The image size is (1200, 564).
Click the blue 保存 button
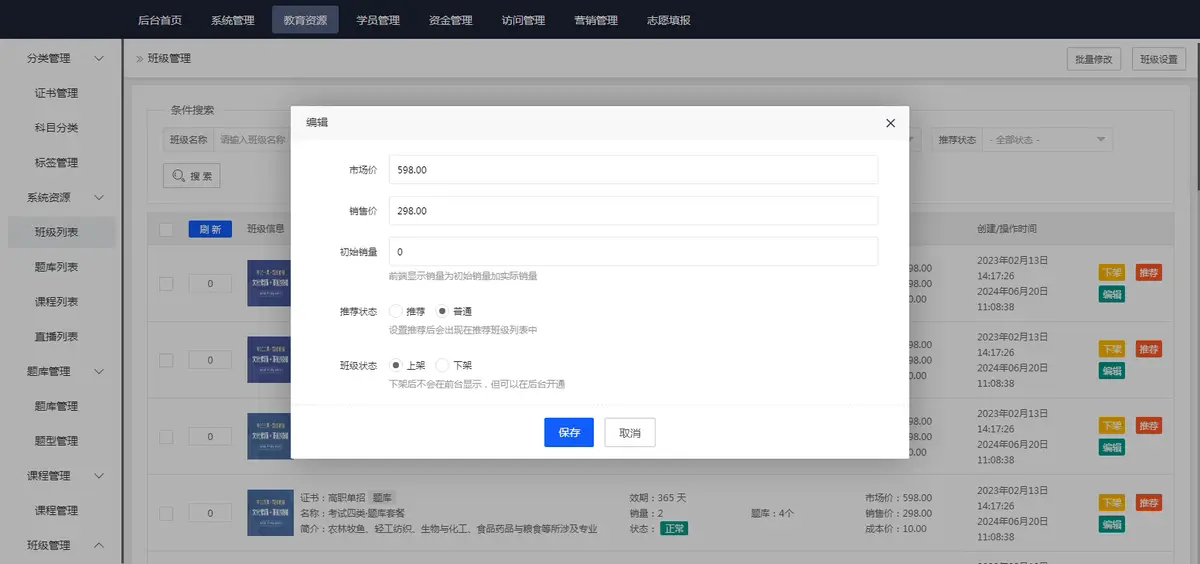(569, 432)
